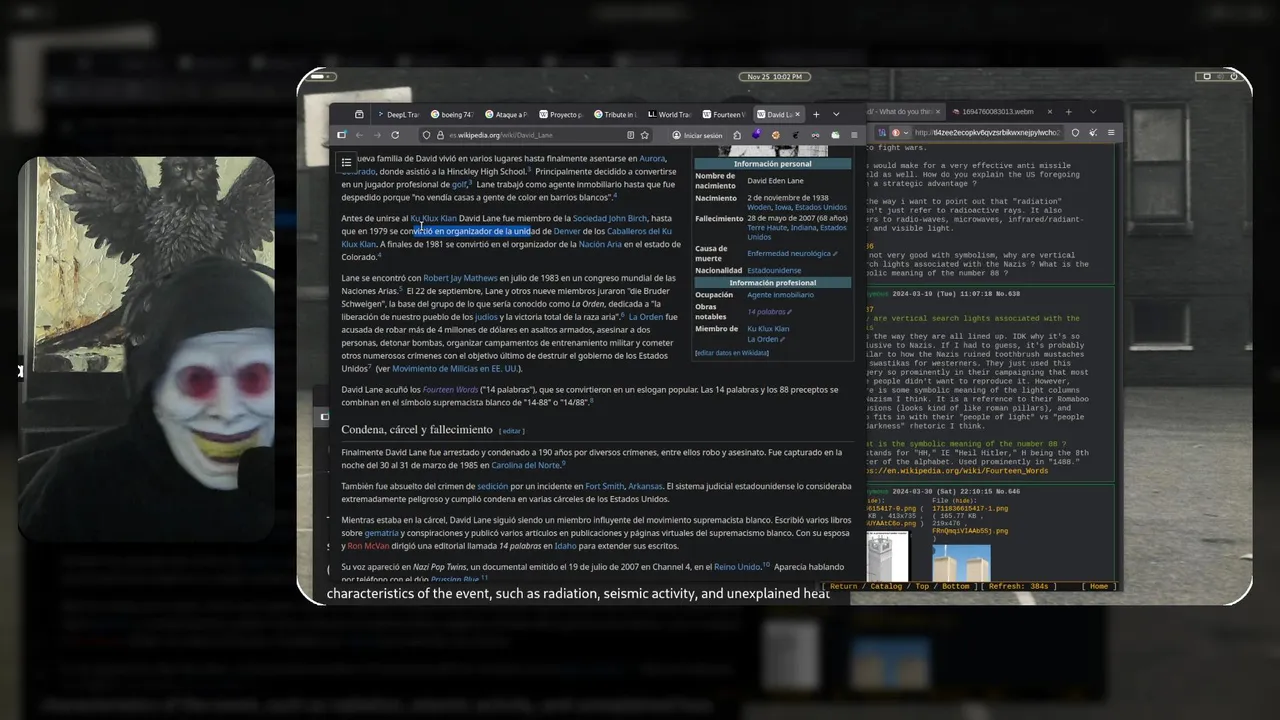This screenshot has height=720, width=1280.
Task: Click the purple extension icon in toolbar
Action: (757, 135)
